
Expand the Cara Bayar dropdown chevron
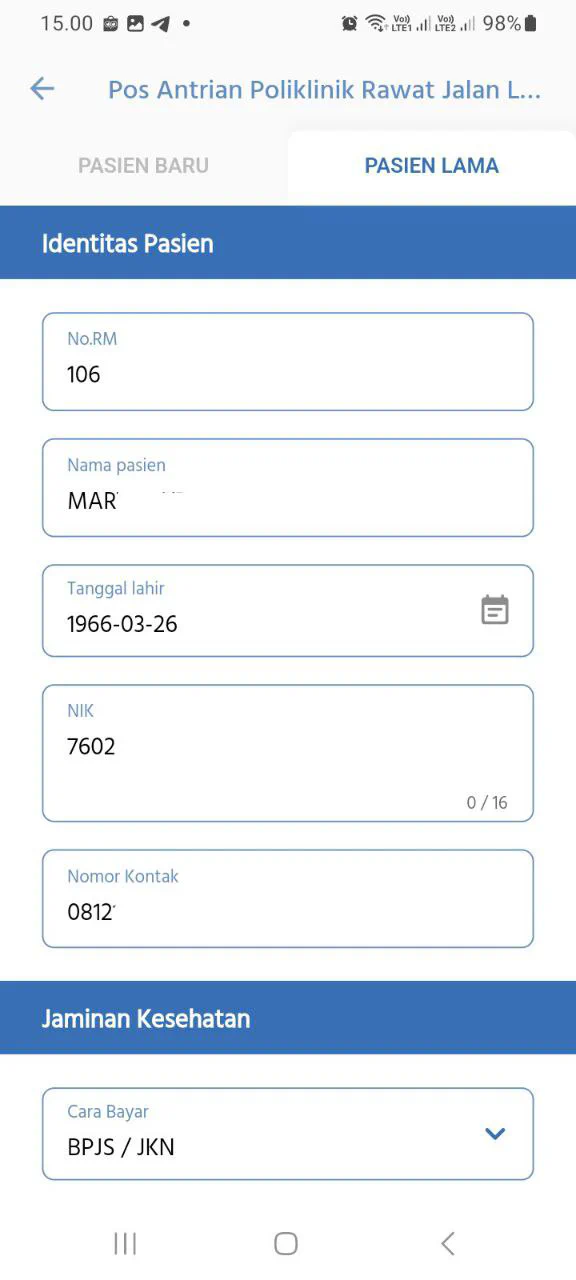(495, 1133)
